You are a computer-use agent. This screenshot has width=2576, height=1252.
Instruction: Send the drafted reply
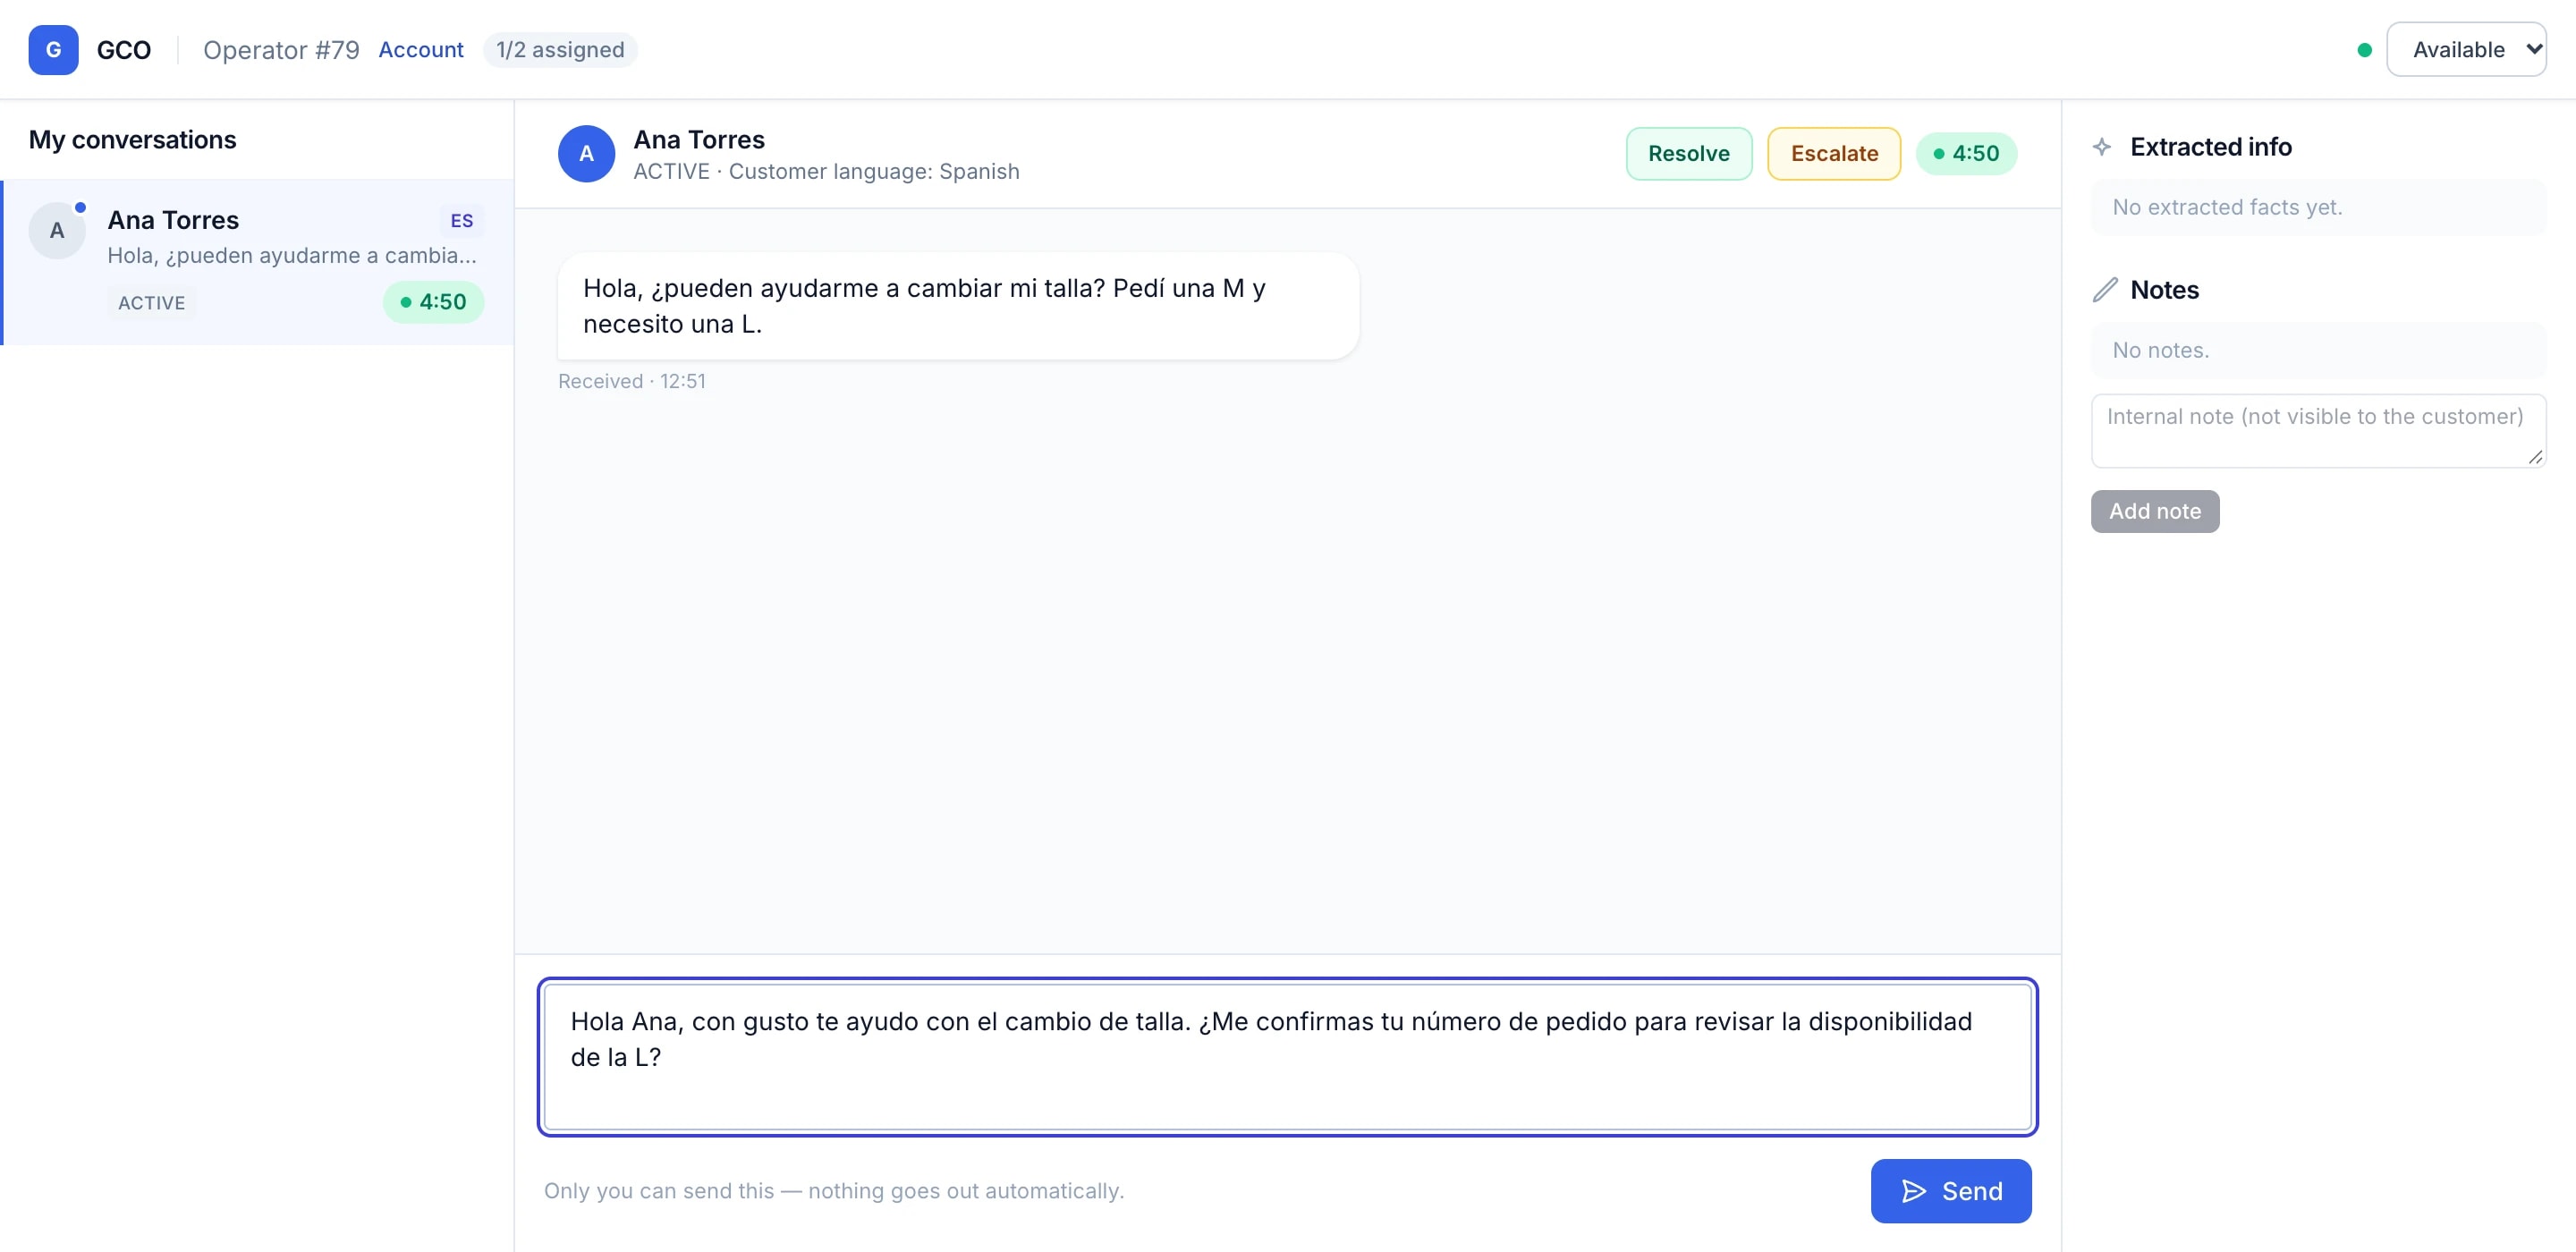click(x=1950, y=1191)
